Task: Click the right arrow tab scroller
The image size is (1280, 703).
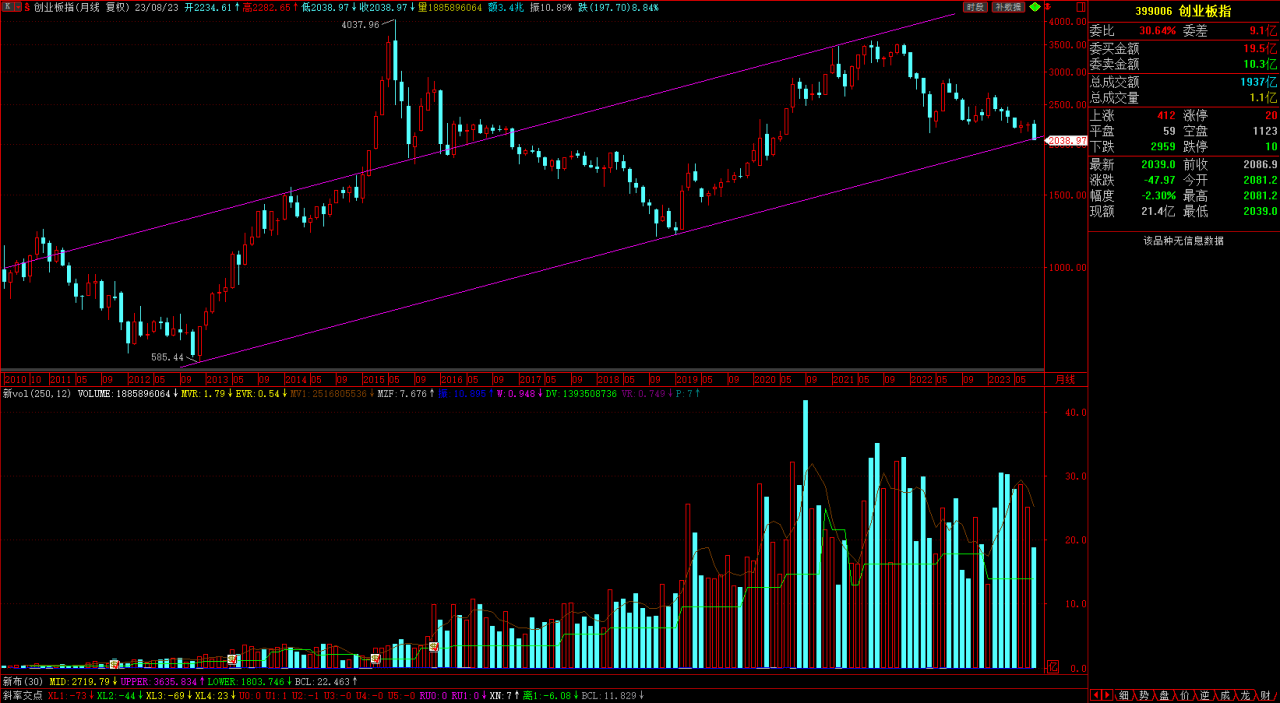Action: click(x=1107, y=695)
